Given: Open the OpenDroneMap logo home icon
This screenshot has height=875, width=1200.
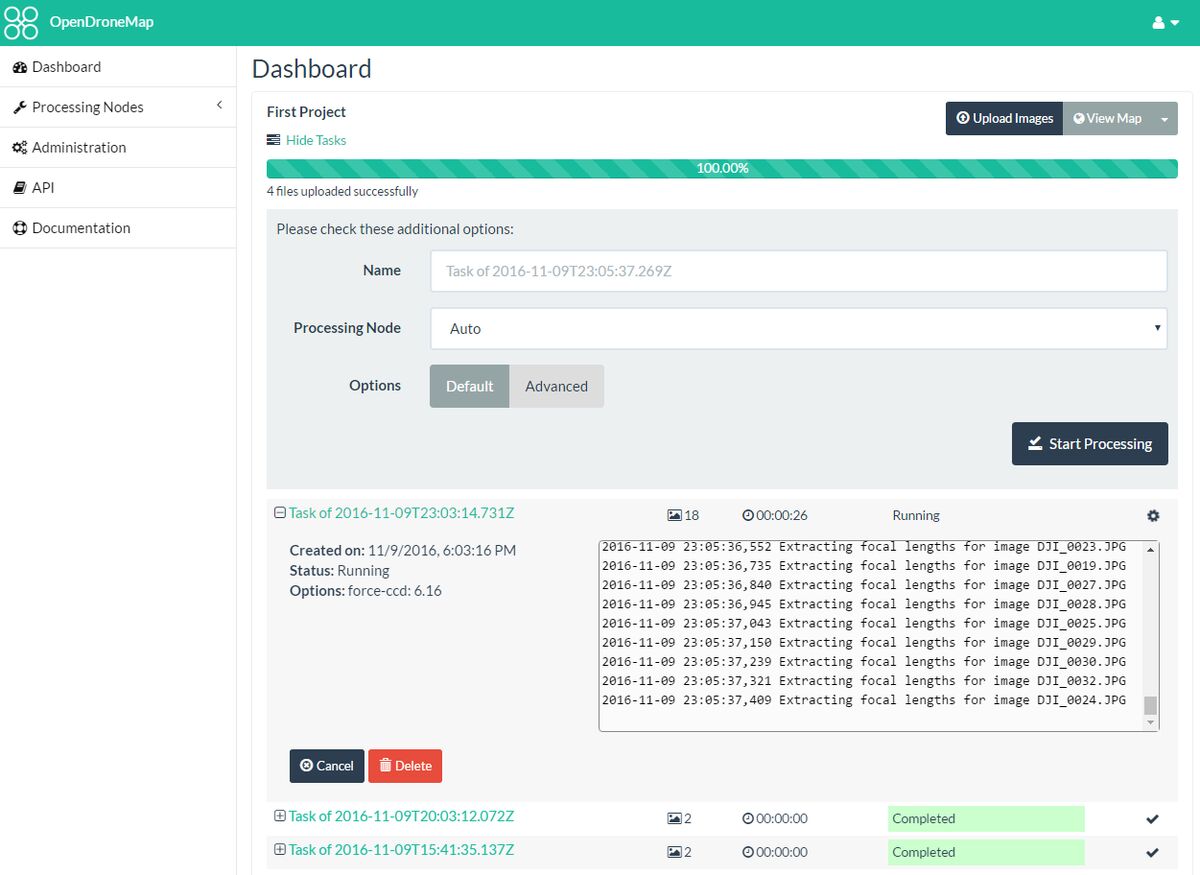Looking at the screenshot, I should point(21,22).
